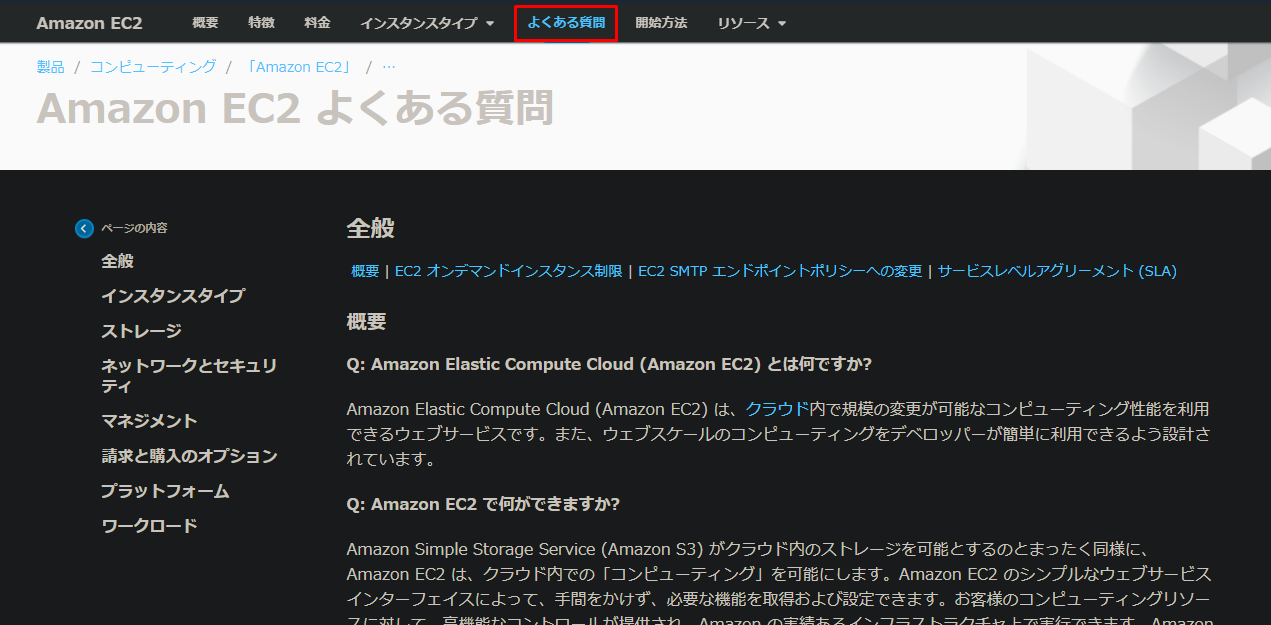Expand the breadcrumb ellipsis

tap(389, 67)
